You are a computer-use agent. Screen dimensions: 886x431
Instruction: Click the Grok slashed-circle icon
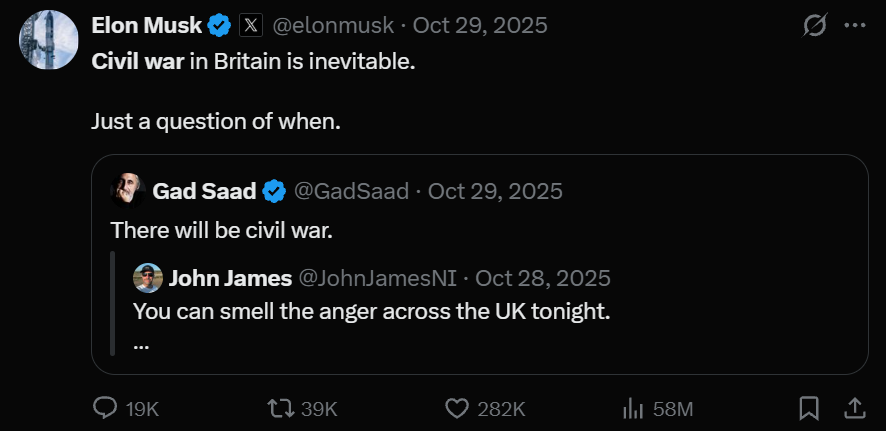tap(815, 25)
